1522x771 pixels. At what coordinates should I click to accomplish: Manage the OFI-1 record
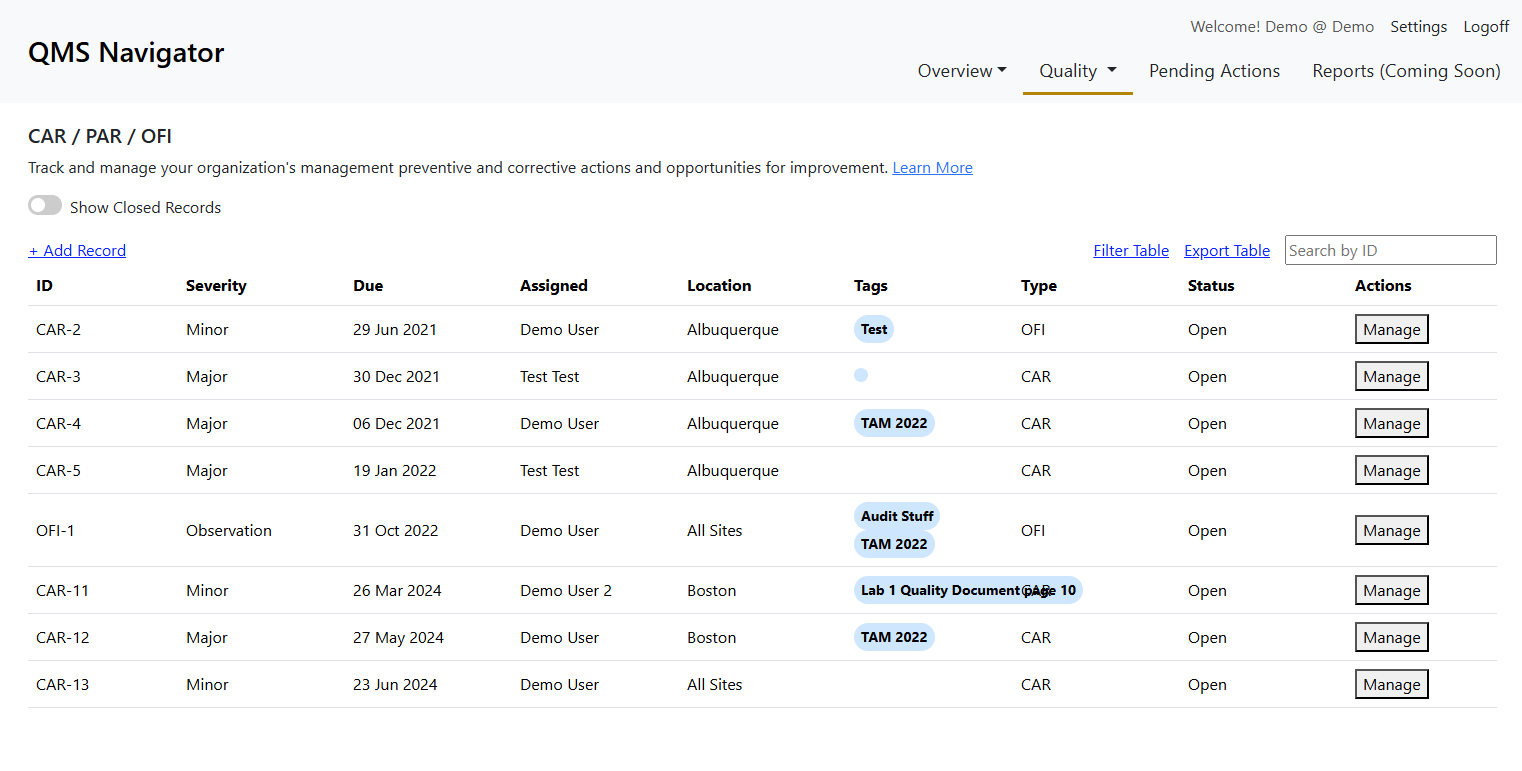pos(1391,531)
